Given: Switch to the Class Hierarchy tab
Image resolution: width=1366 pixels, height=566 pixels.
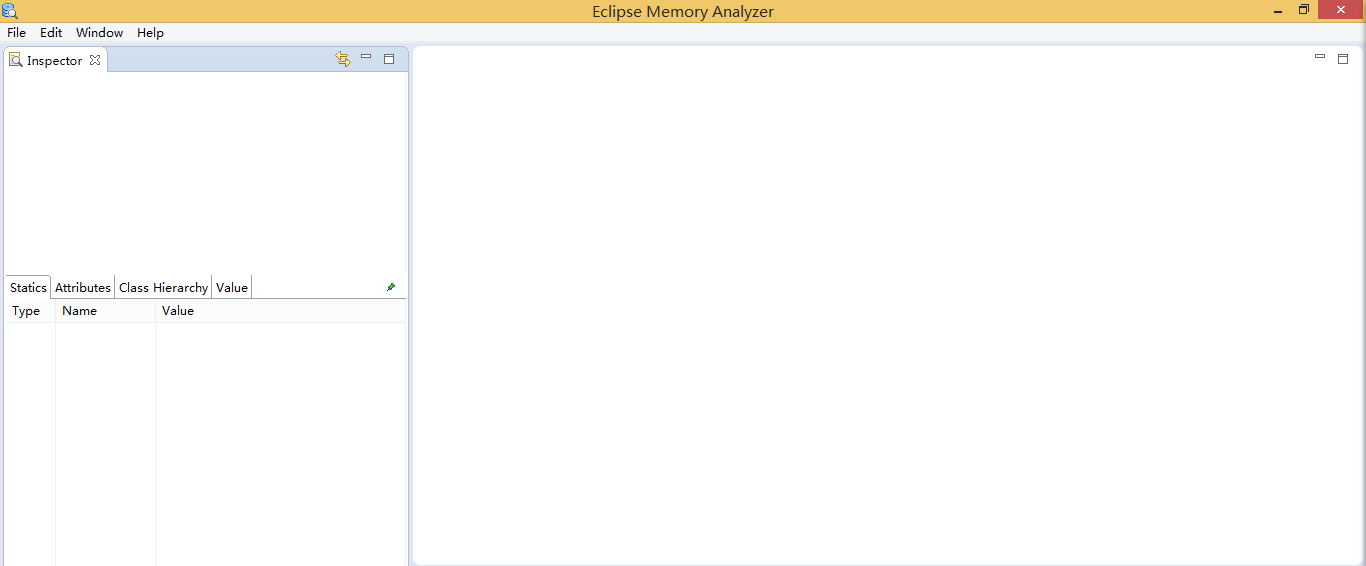Looking at the screenshot, I should click(163, 288).
